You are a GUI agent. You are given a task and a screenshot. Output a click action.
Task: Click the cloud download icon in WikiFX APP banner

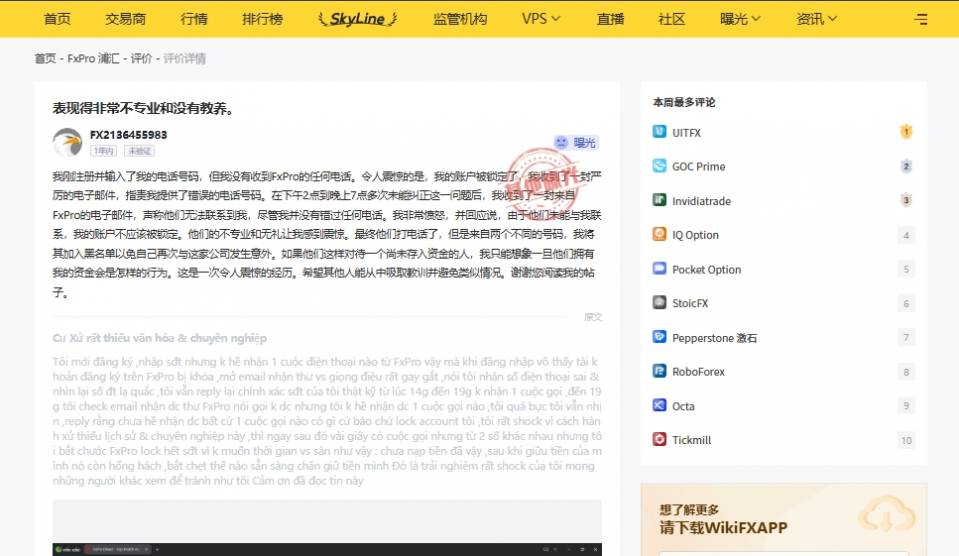[x=887, y=515]
